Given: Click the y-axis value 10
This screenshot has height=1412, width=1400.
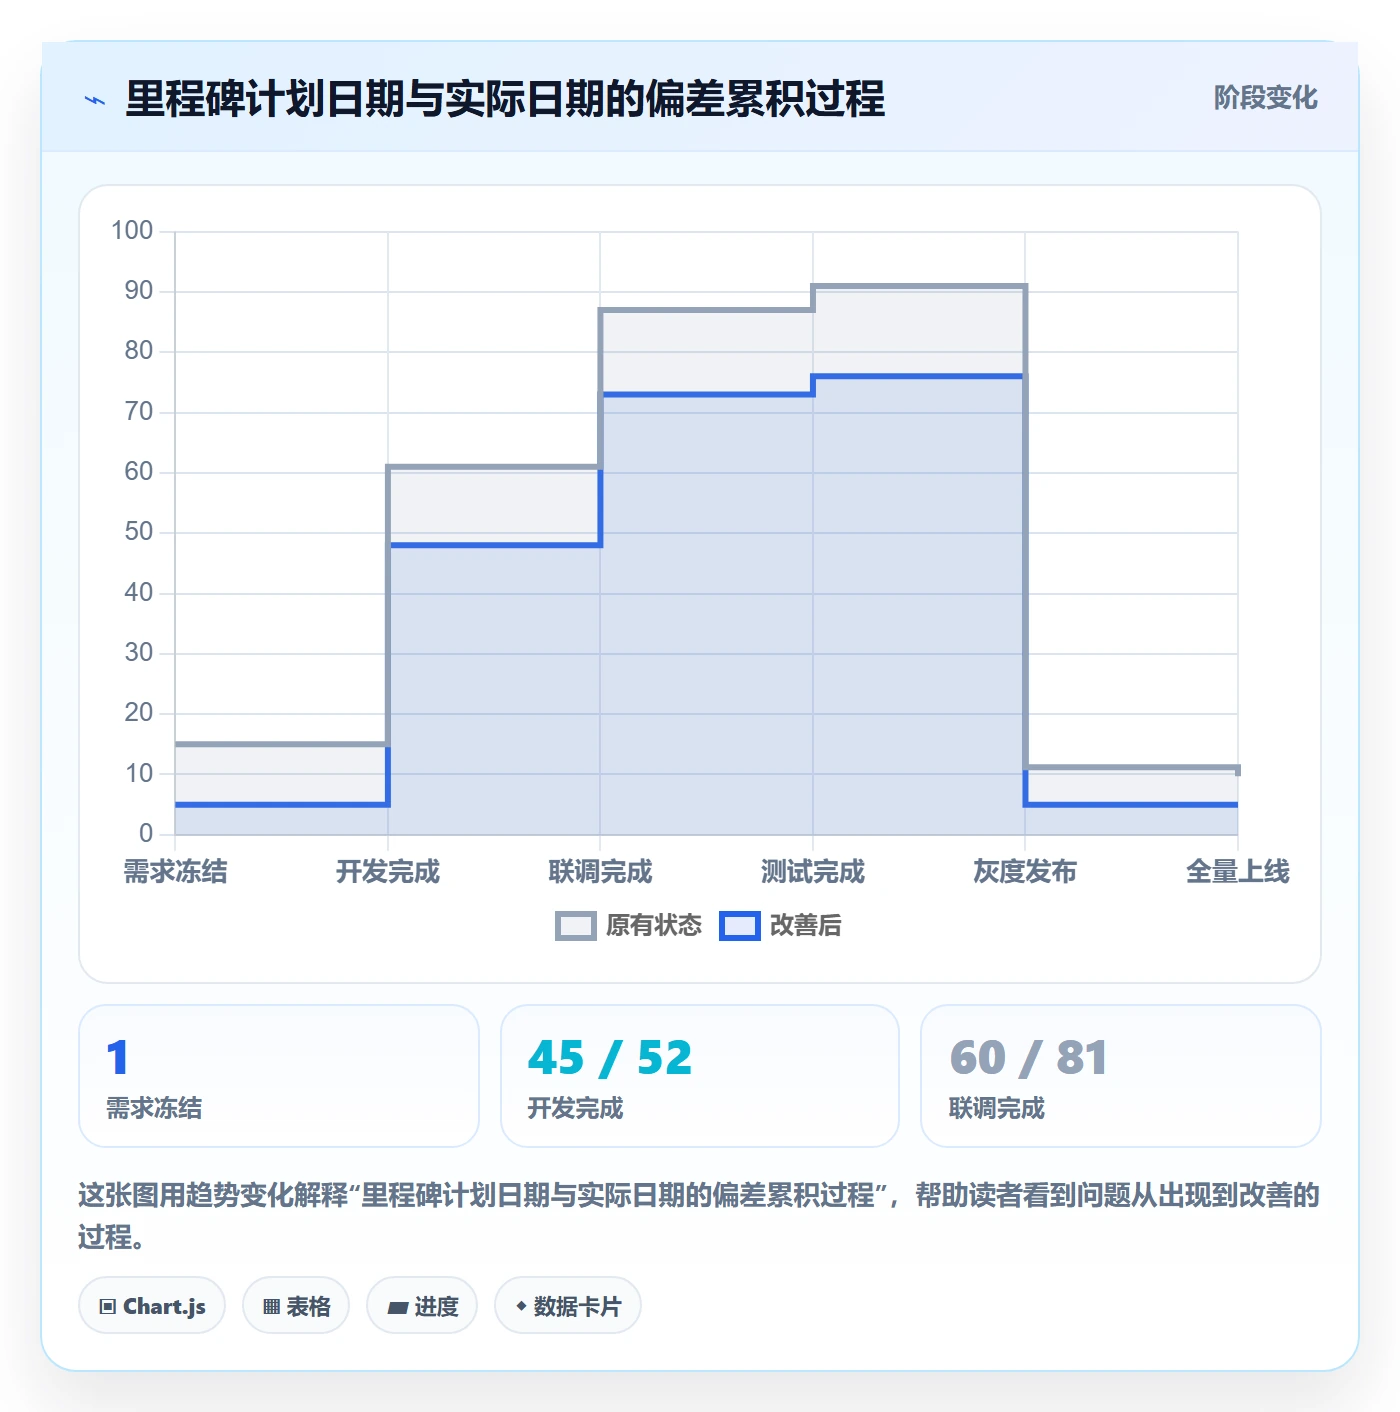Looking at the screenshot, I should coord(139,773).
